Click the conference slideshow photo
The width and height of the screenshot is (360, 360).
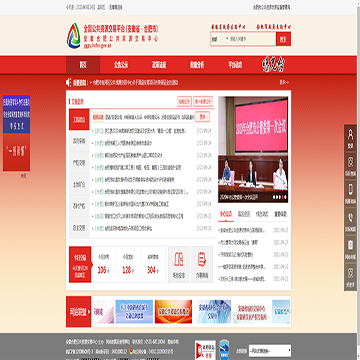click(253, 150)
